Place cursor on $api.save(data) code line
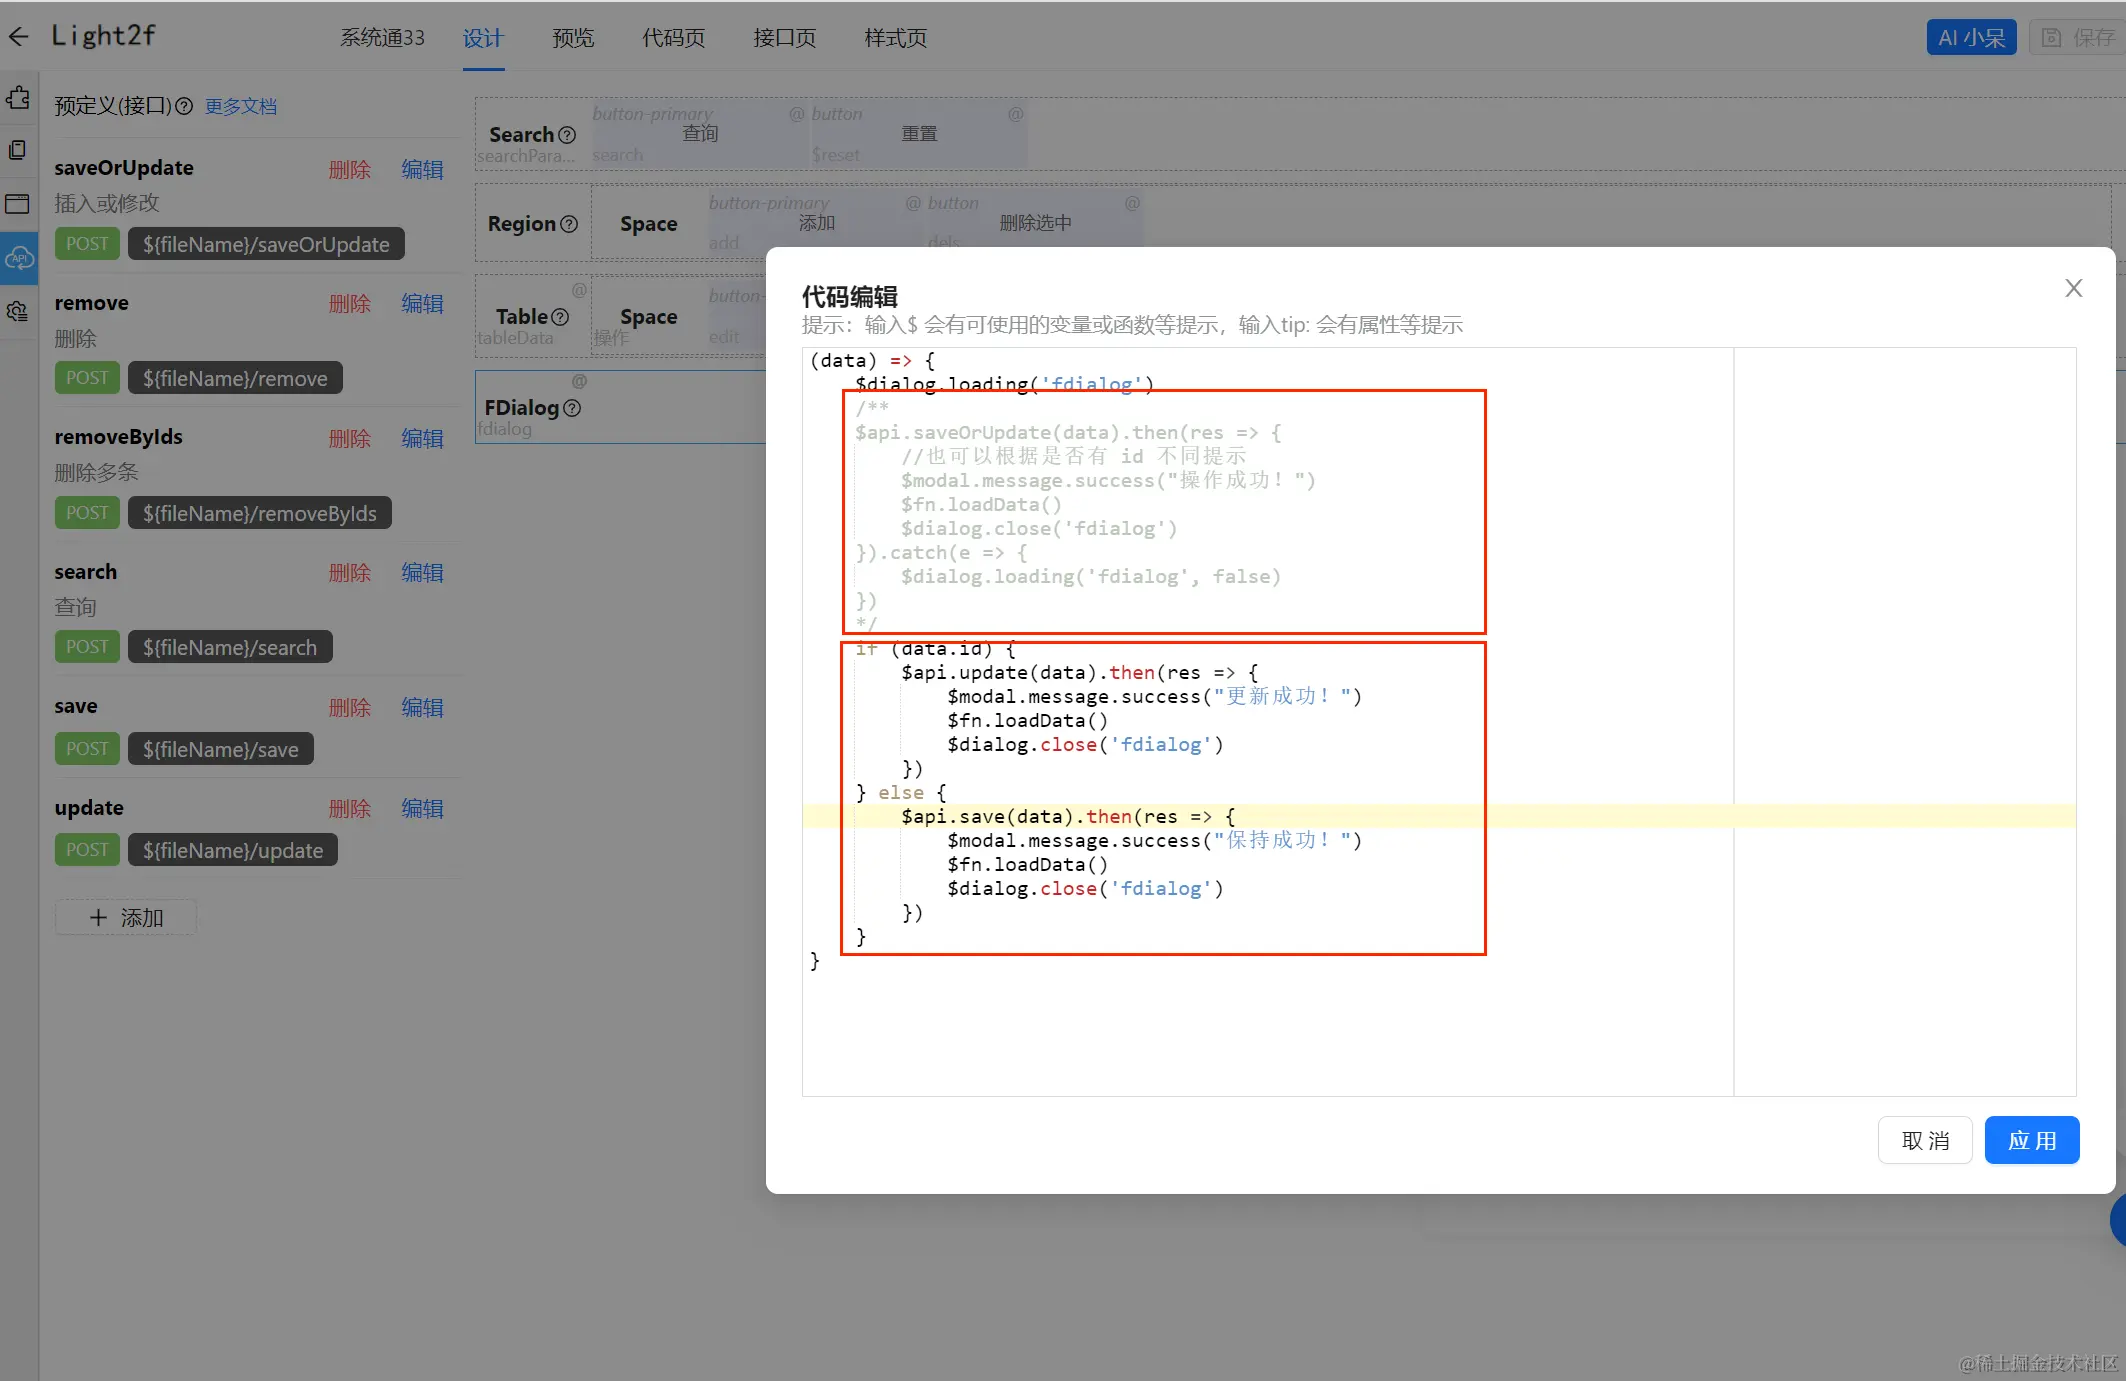Viewport: 2126px width, 1381px height. [1067, 817]
